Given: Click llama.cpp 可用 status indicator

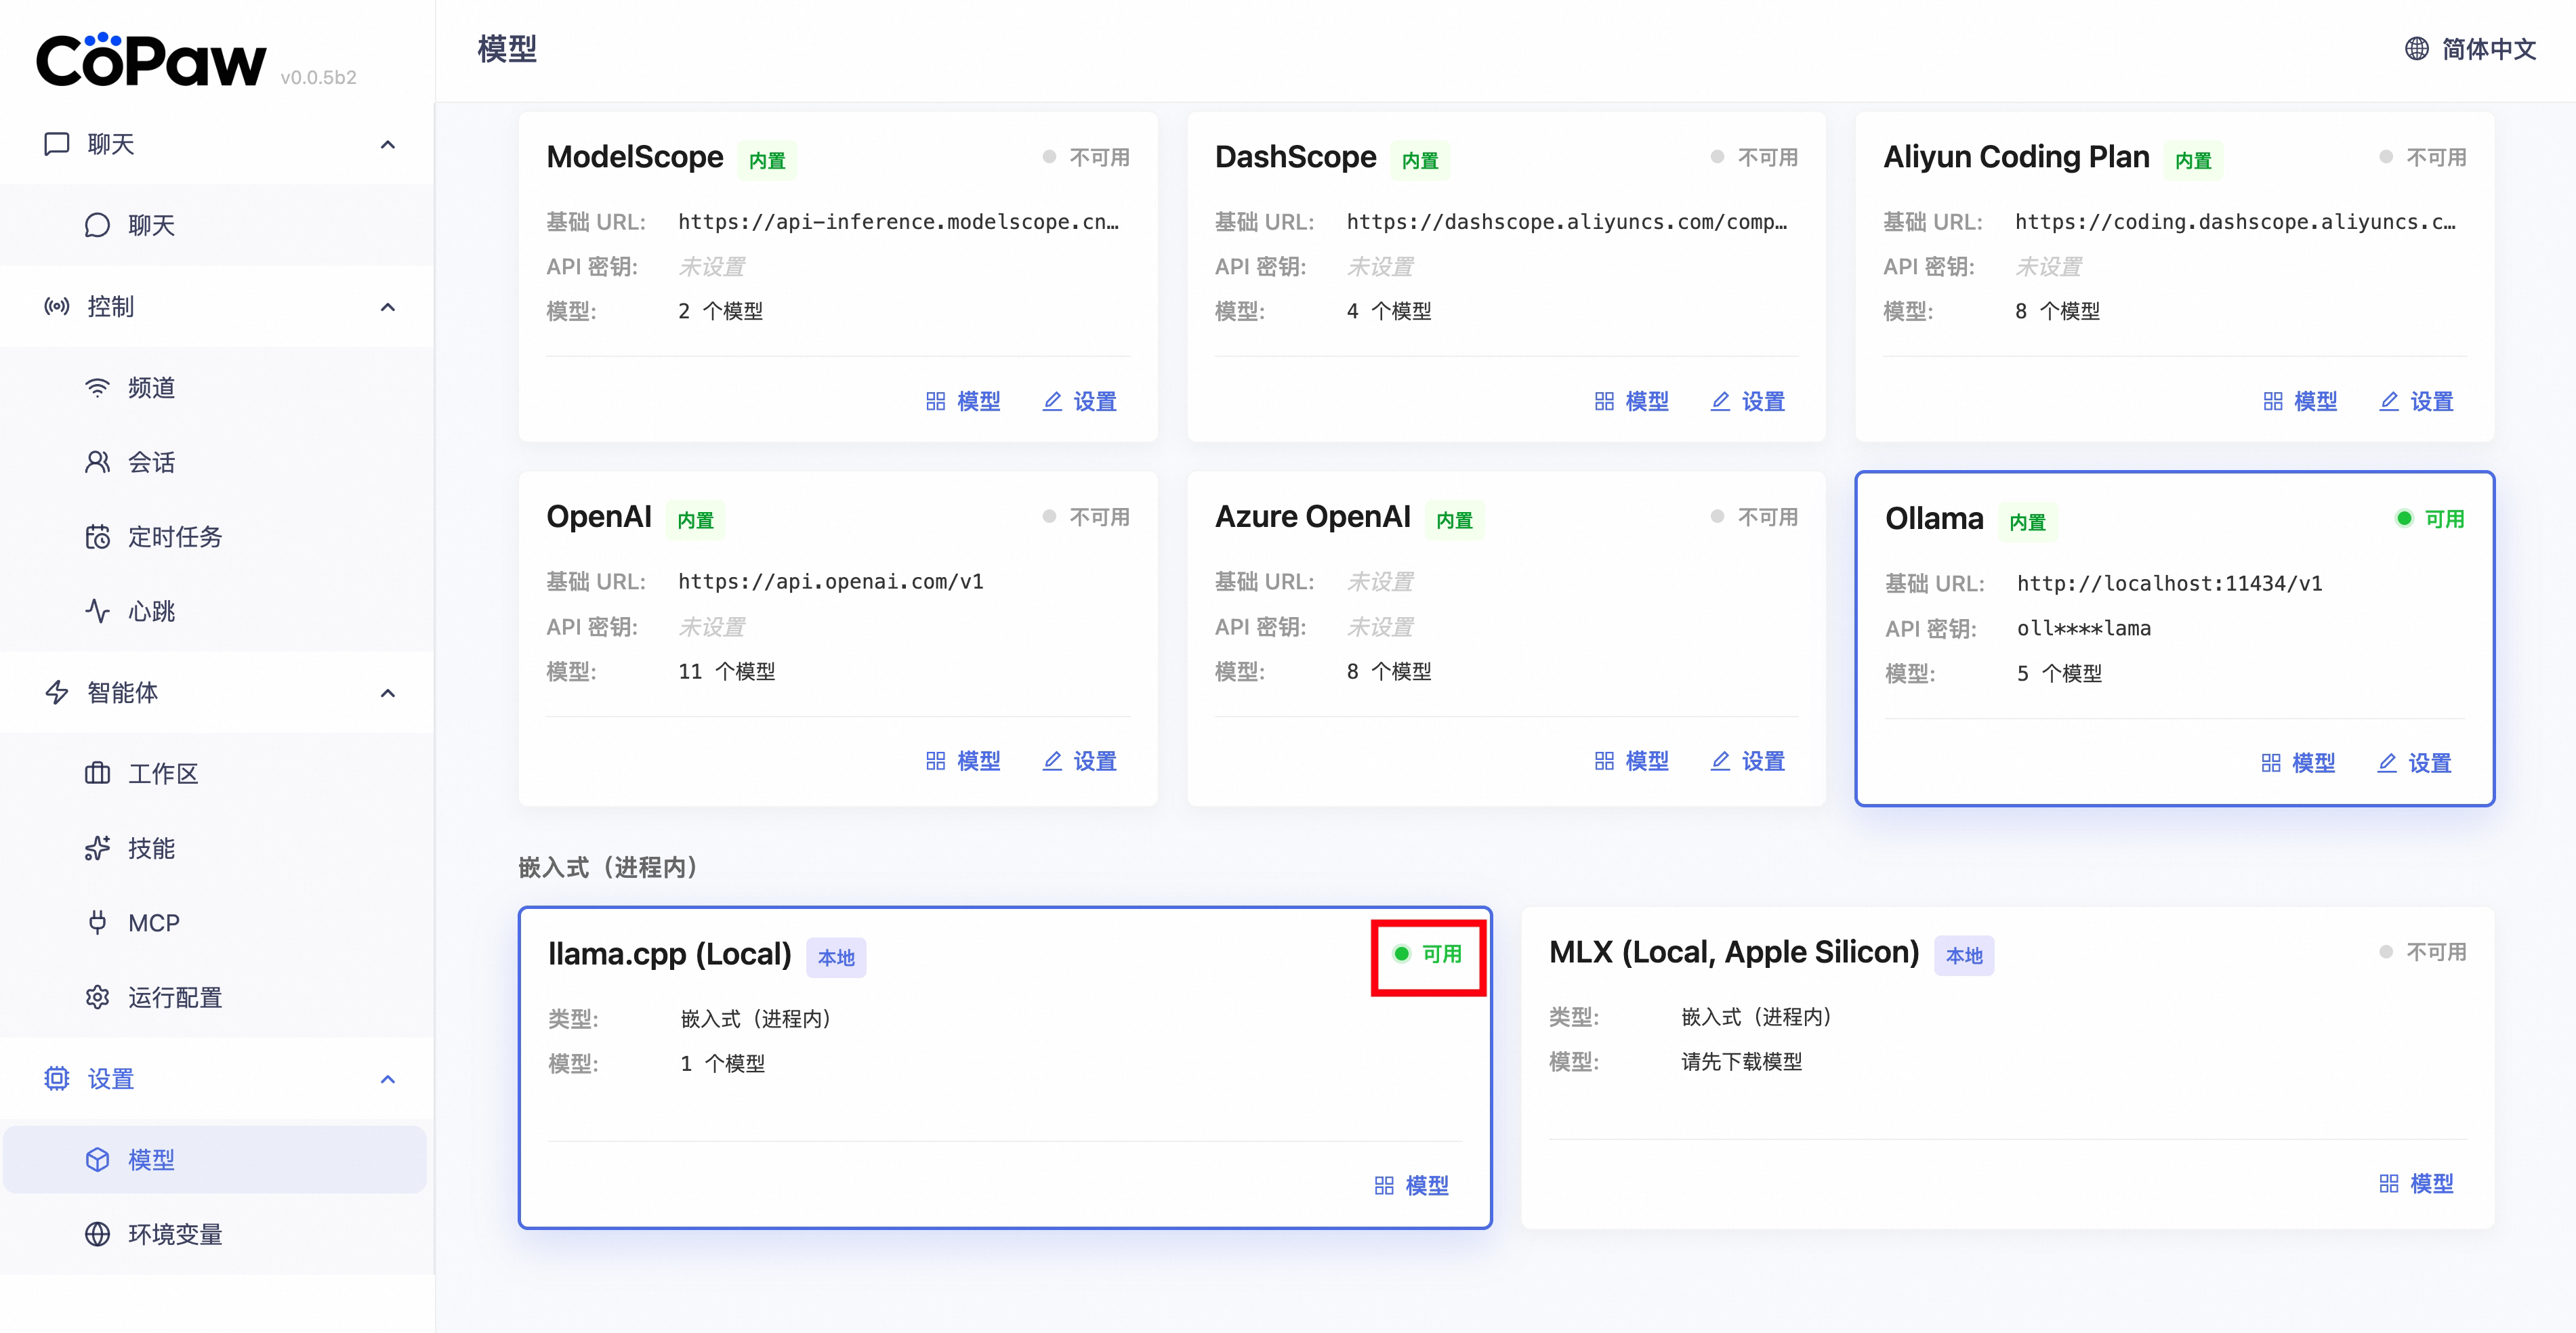Looking at the screenshot, I should 1428,954.
